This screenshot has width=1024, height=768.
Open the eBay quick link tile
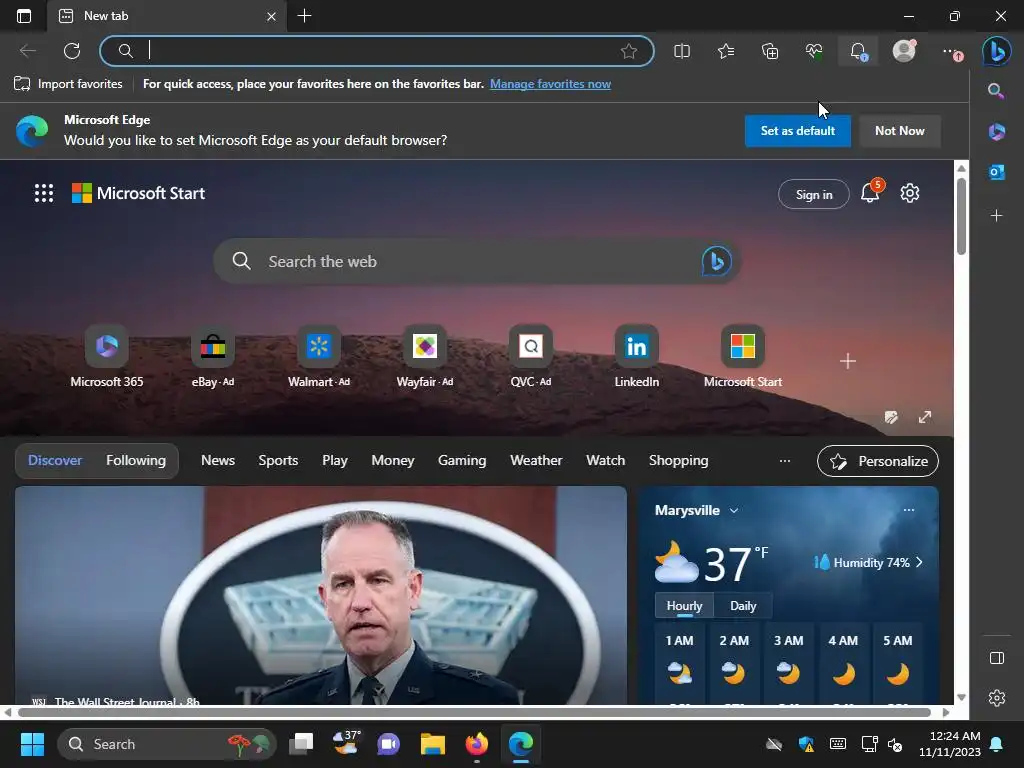tap(213, 357)
